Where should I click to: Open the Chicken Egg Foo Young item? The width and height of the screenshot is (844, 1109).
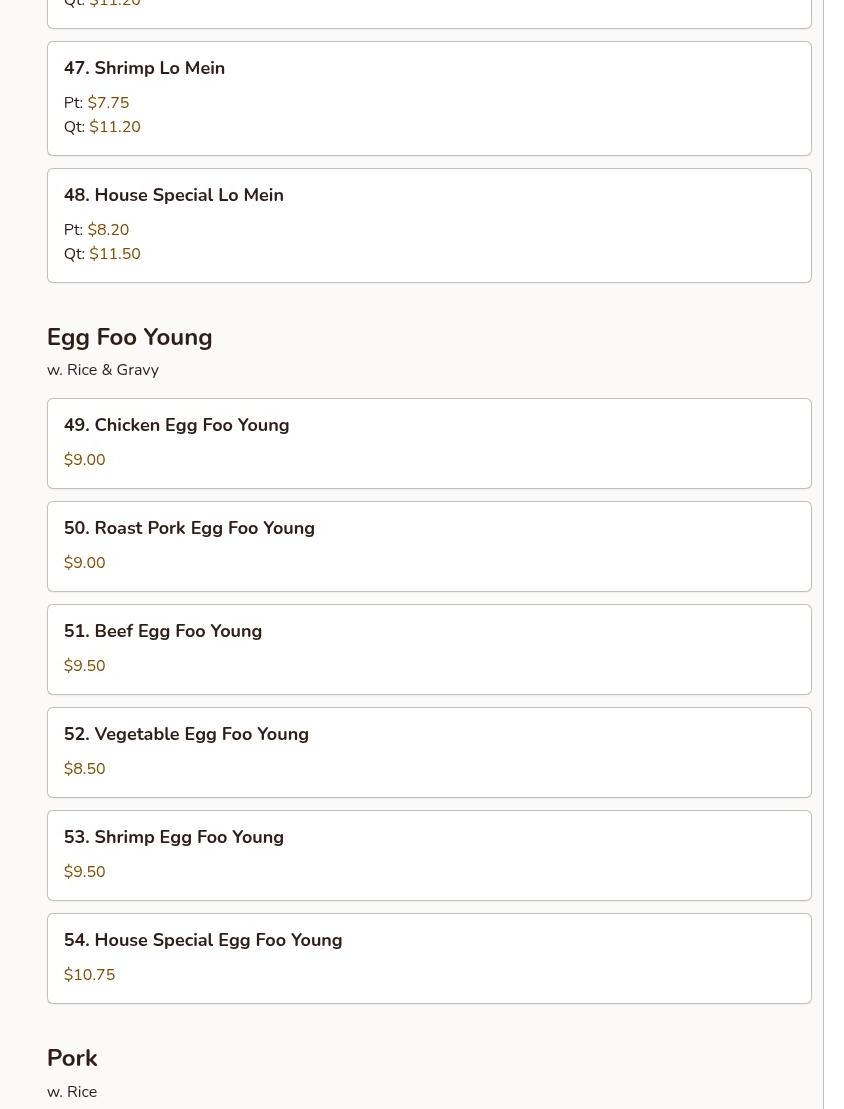coord(176,425)
